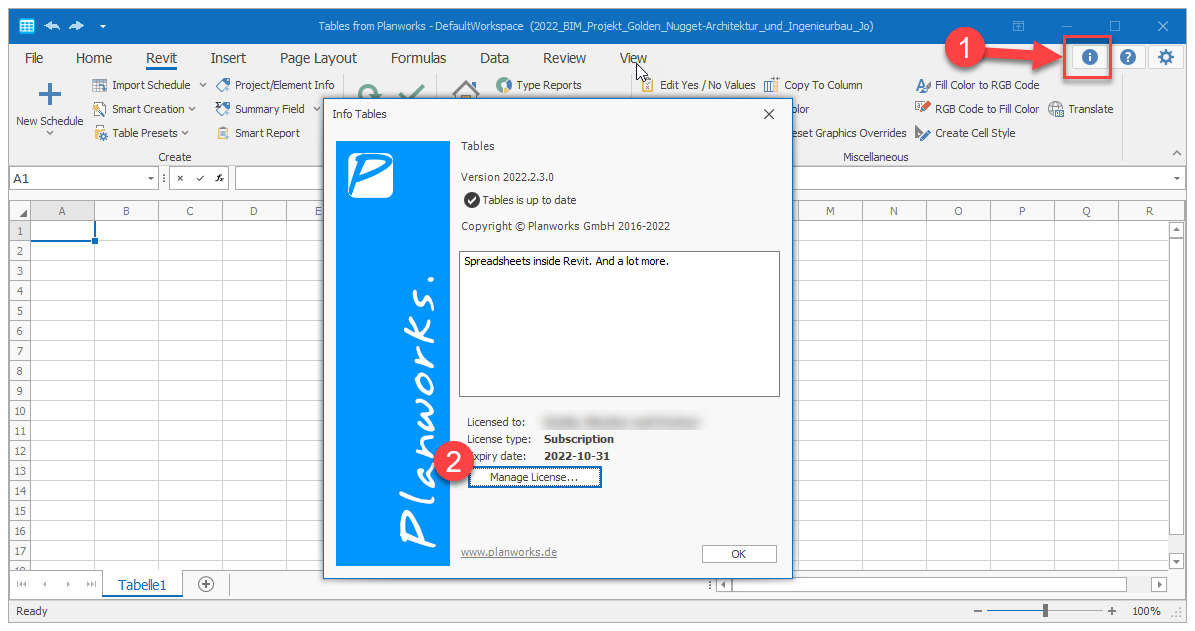Click the Redo arrow in title bar
The image size is (1195, 631).
tap(76, 26)
